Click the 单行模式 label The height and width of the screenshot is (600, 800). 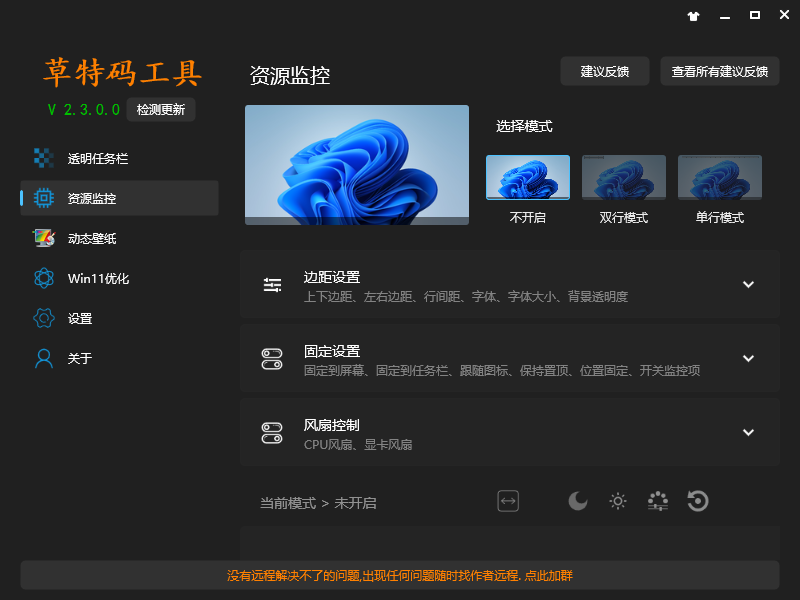(x=719, y=218)
